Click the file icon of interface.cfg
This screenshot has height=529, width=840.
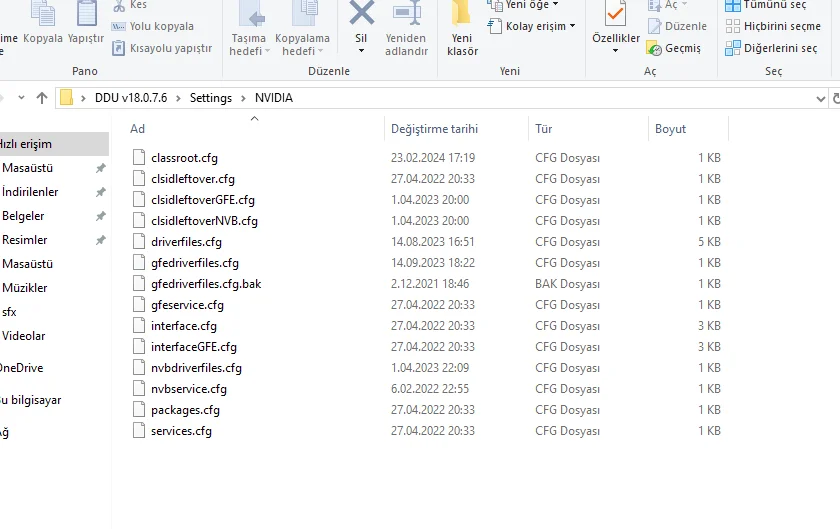tap(139, 325)
